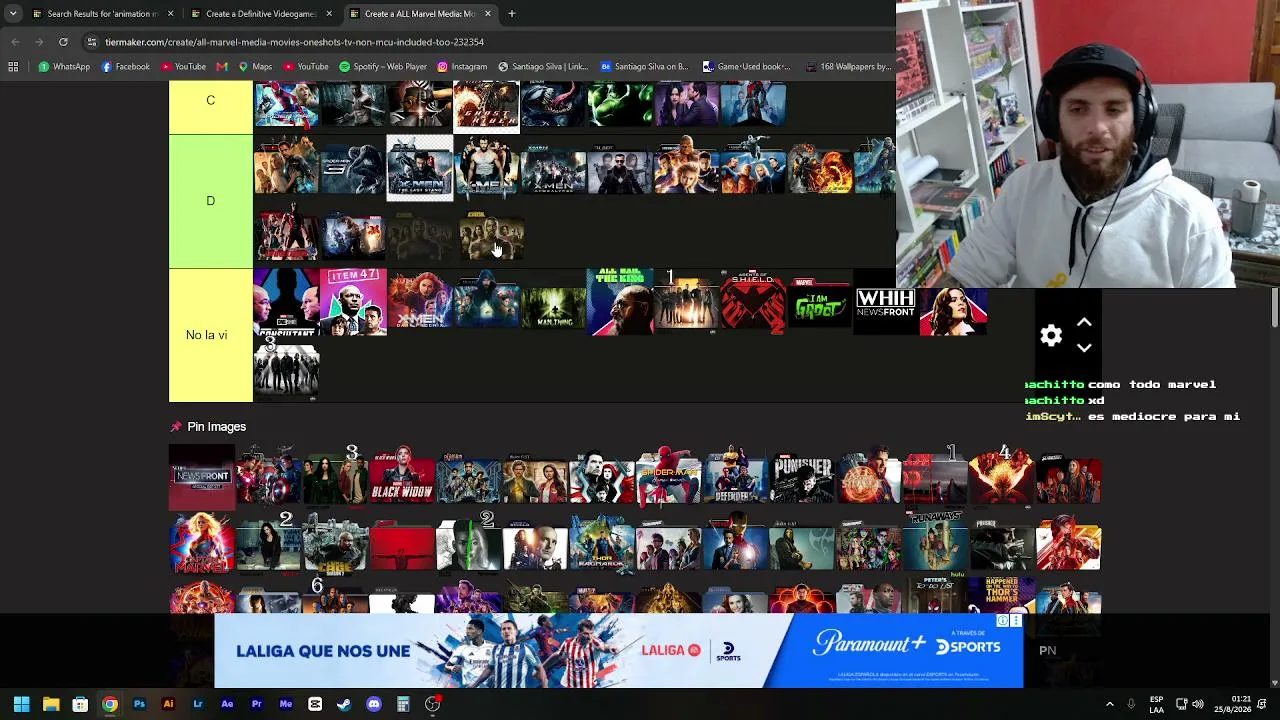Open the WhatsApp bookmark

[64, 67]
